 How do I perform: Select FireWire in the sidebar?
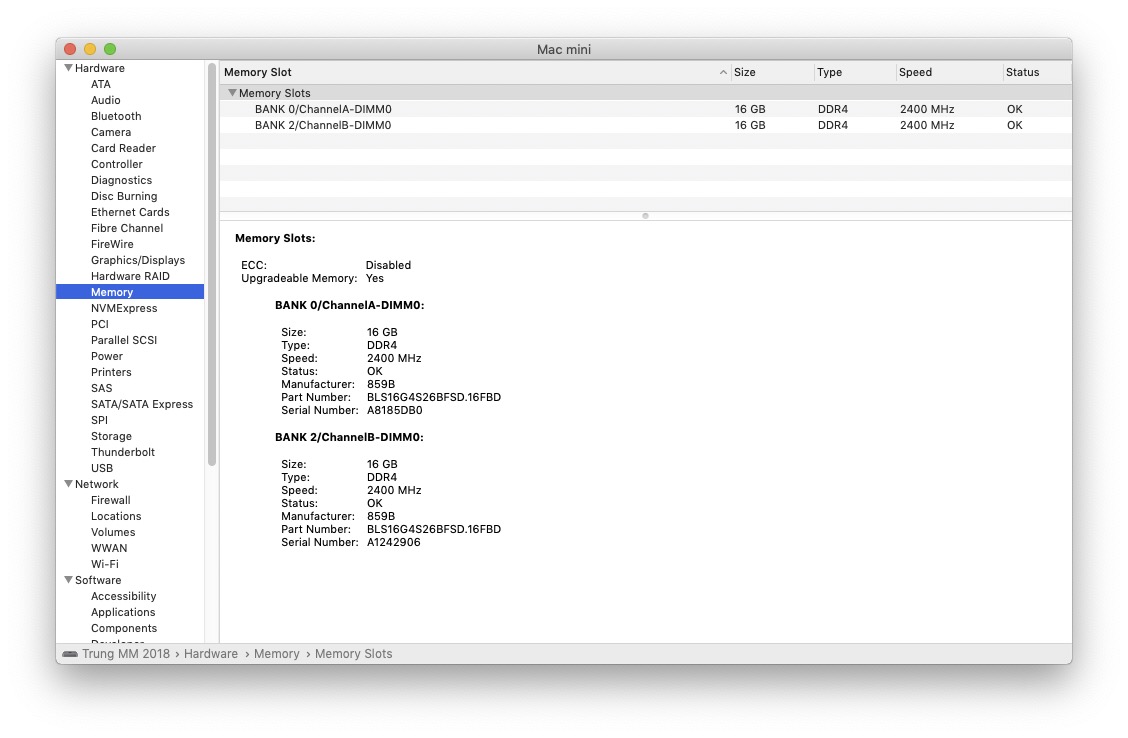112,244
